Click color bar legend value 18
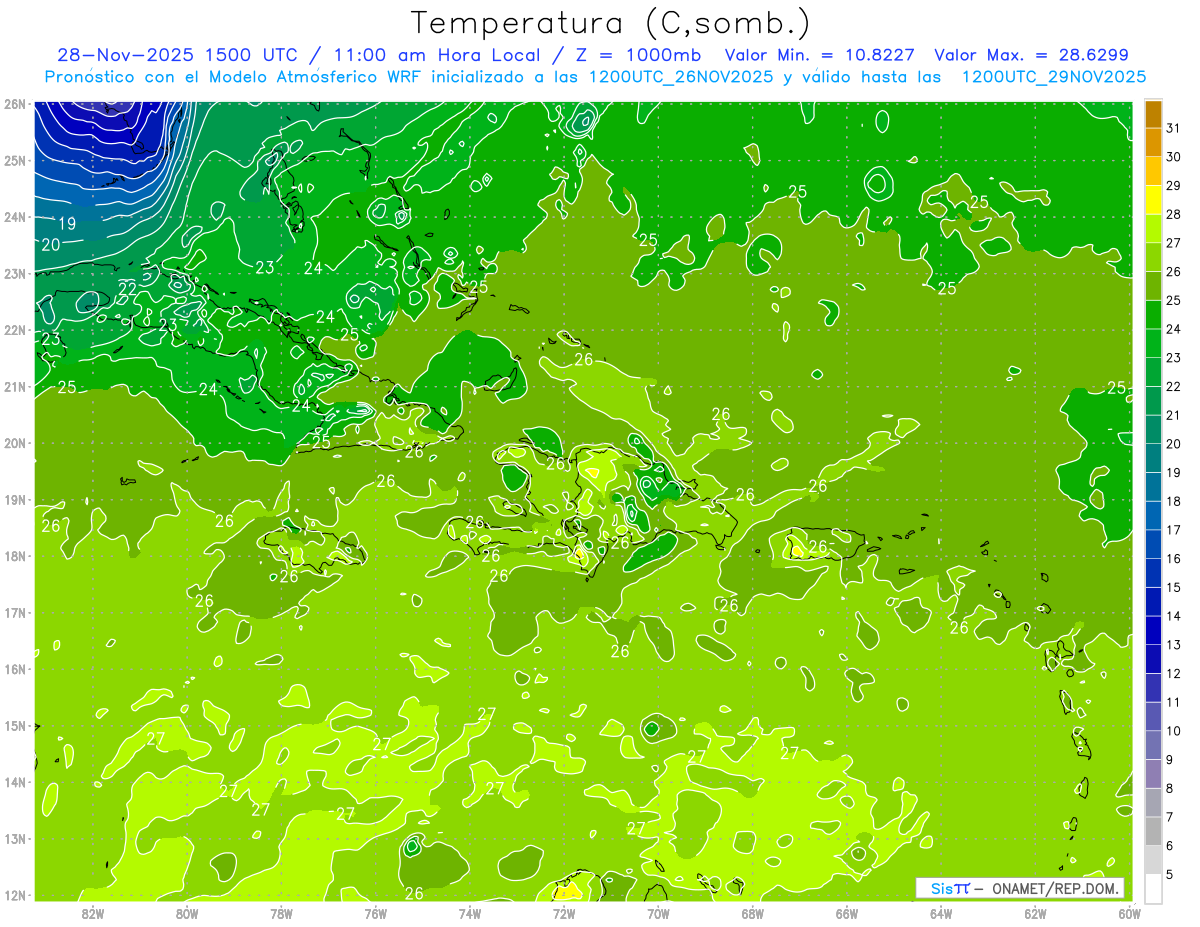 coord(1174,501)
